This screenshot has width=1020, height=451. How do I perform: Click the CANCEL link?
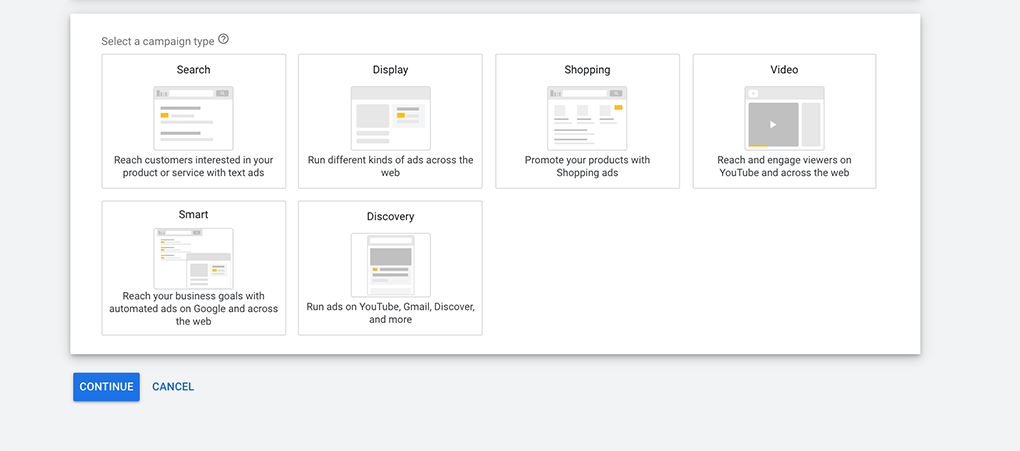(173, 387)
